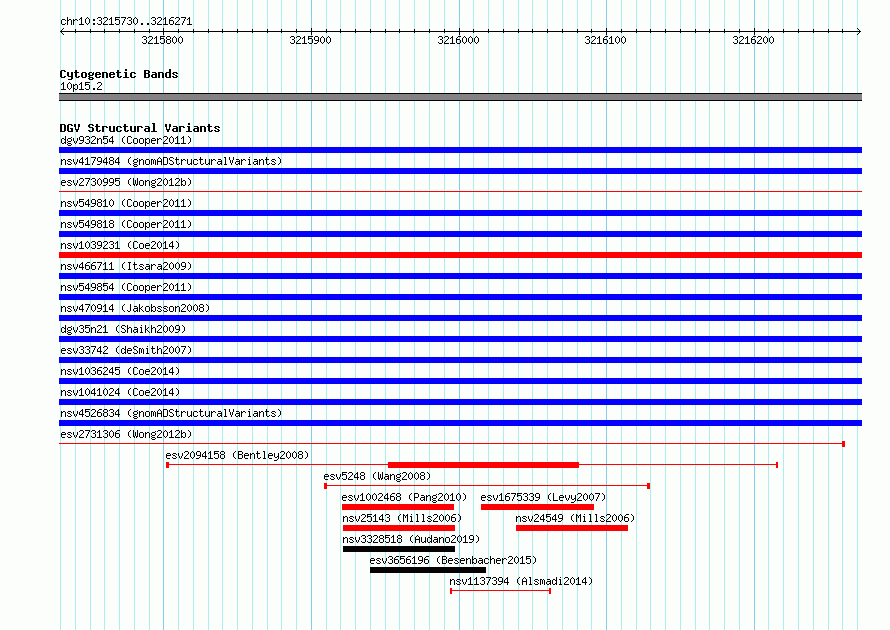Screen dimensions: 890x630
Task: Click nsv3328518 (Audano2019) label
Action: (x=411, y=539)
